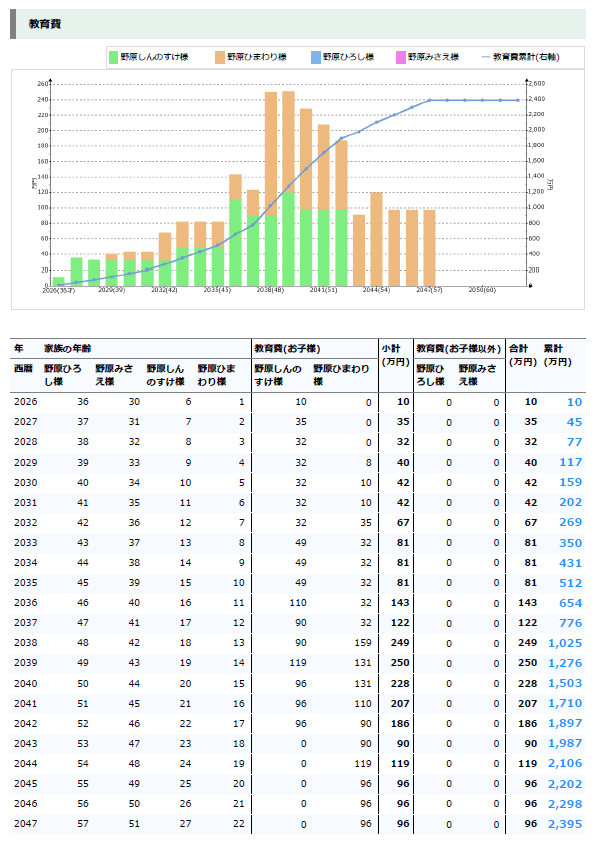The image size is (598, 850).
Task: Click the 西暦 column header
Action: [x=23, y=369]
